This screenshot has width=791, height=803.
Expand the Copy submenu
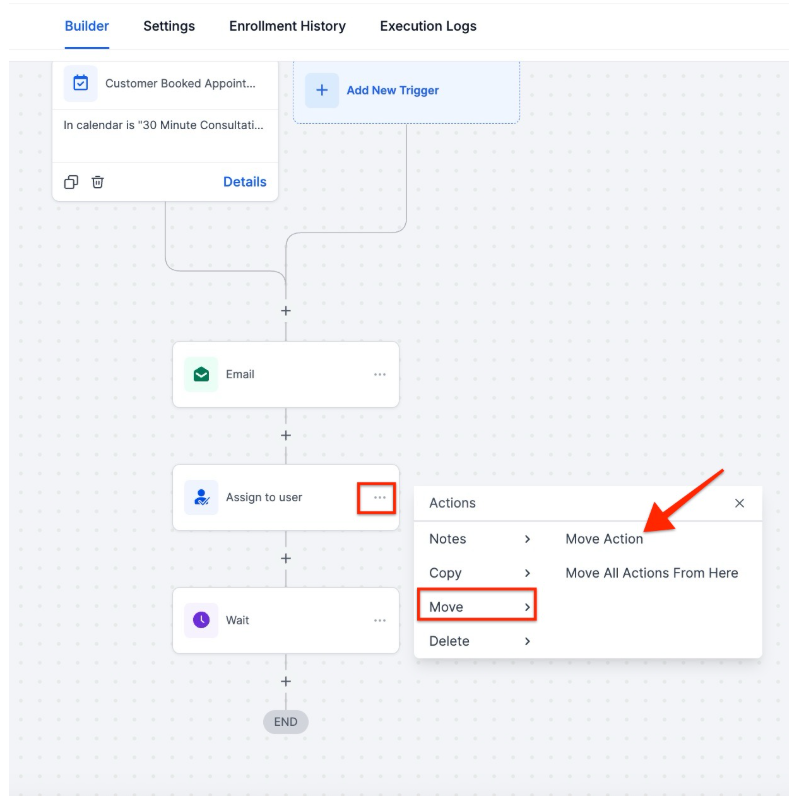click(476, 573)
